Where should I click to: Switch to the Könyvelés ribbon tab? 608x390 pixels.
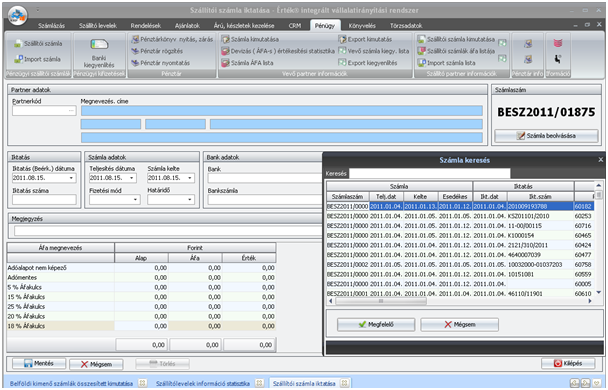click(x=362, y=26)
